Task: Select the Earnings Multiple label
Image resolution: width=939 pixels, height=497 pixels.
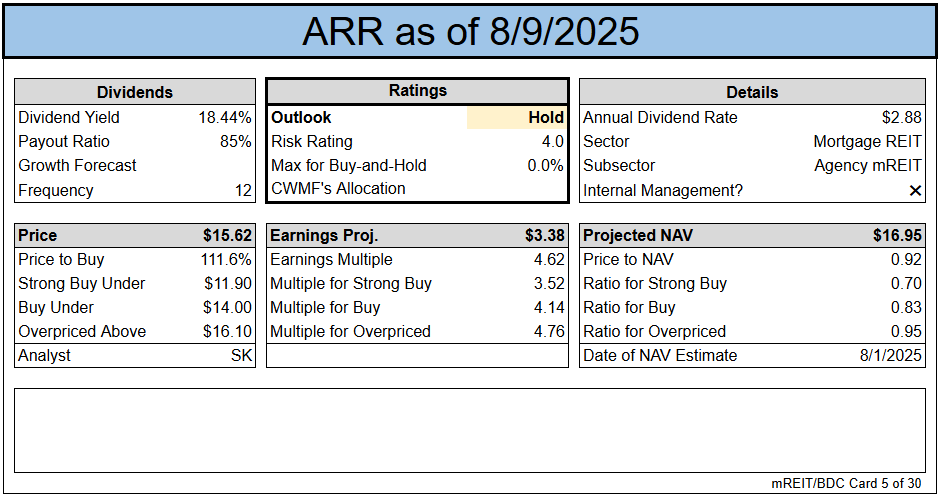Action: pos(331,259)
